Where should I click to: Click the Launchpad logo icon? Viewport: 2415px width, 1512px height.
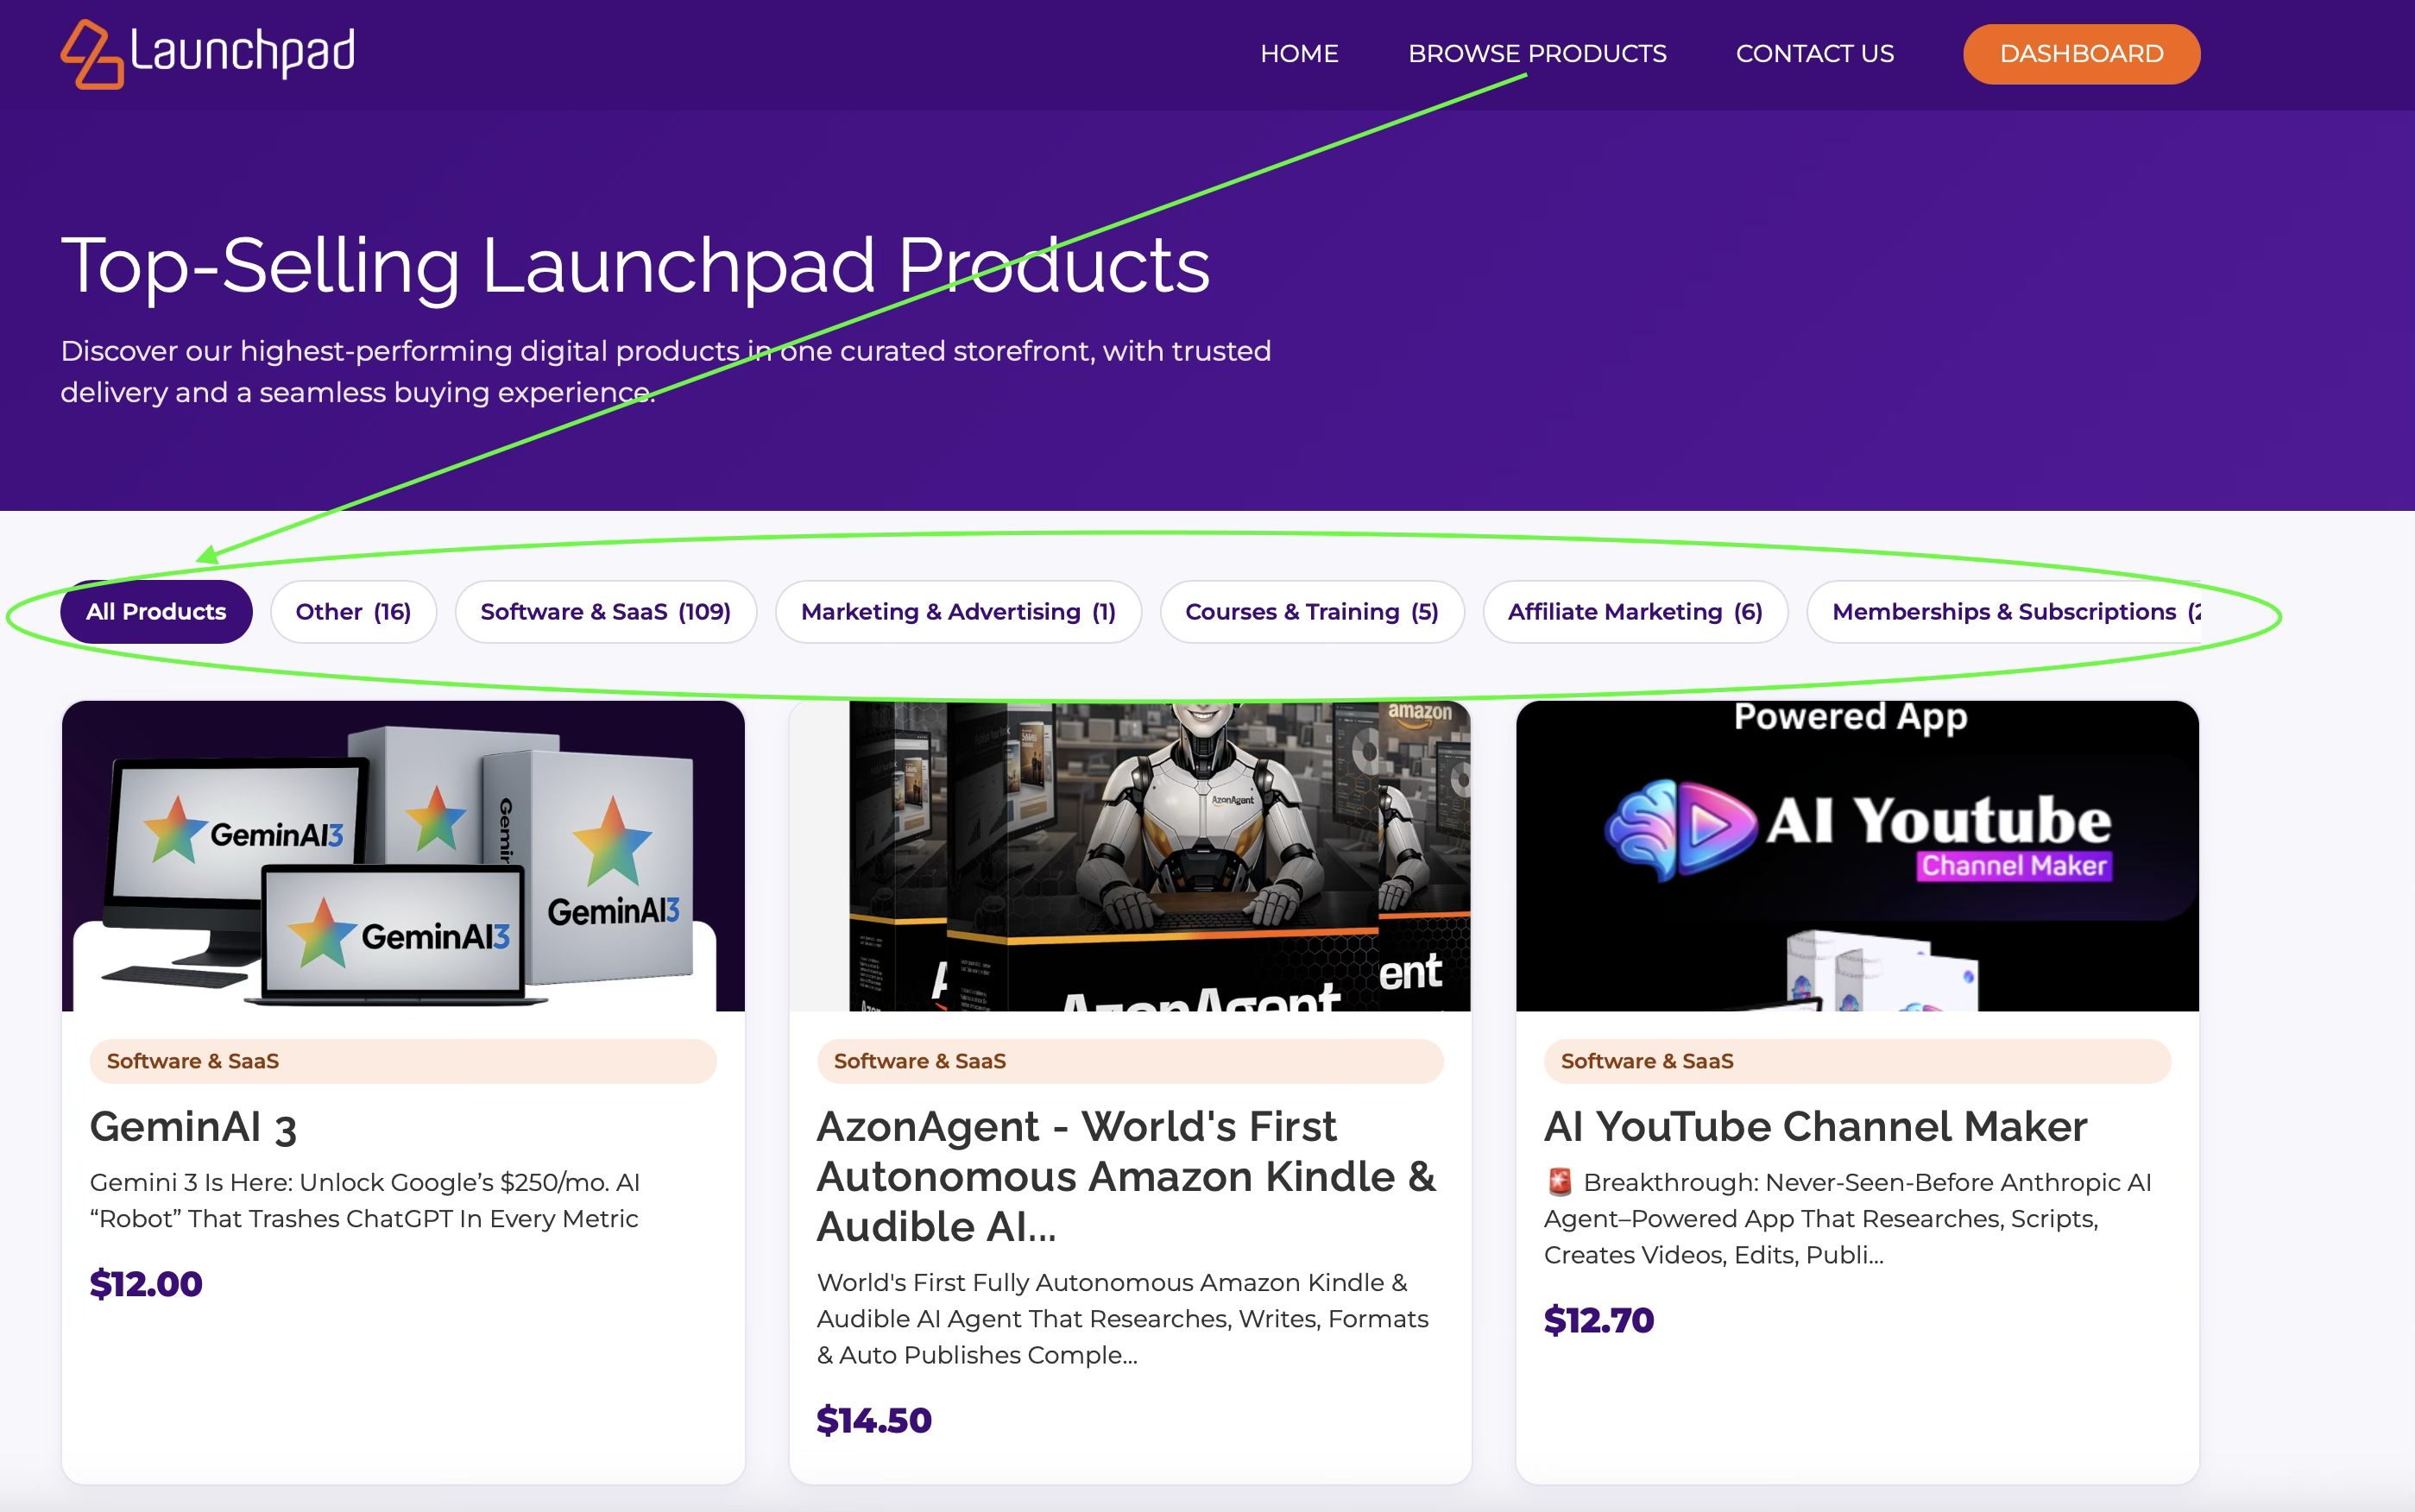92,54
